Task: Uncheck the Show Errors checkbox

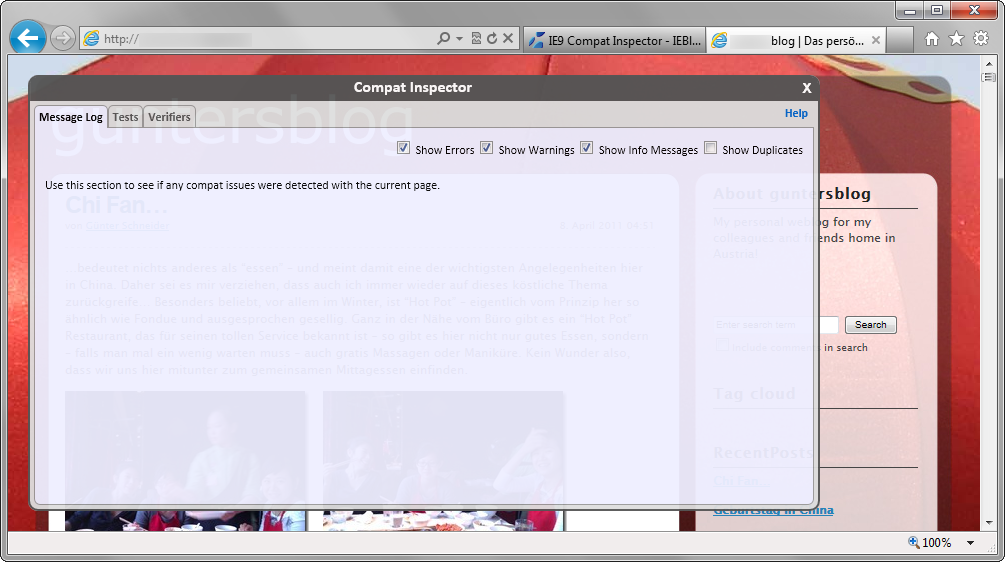Action: point(403,149)
